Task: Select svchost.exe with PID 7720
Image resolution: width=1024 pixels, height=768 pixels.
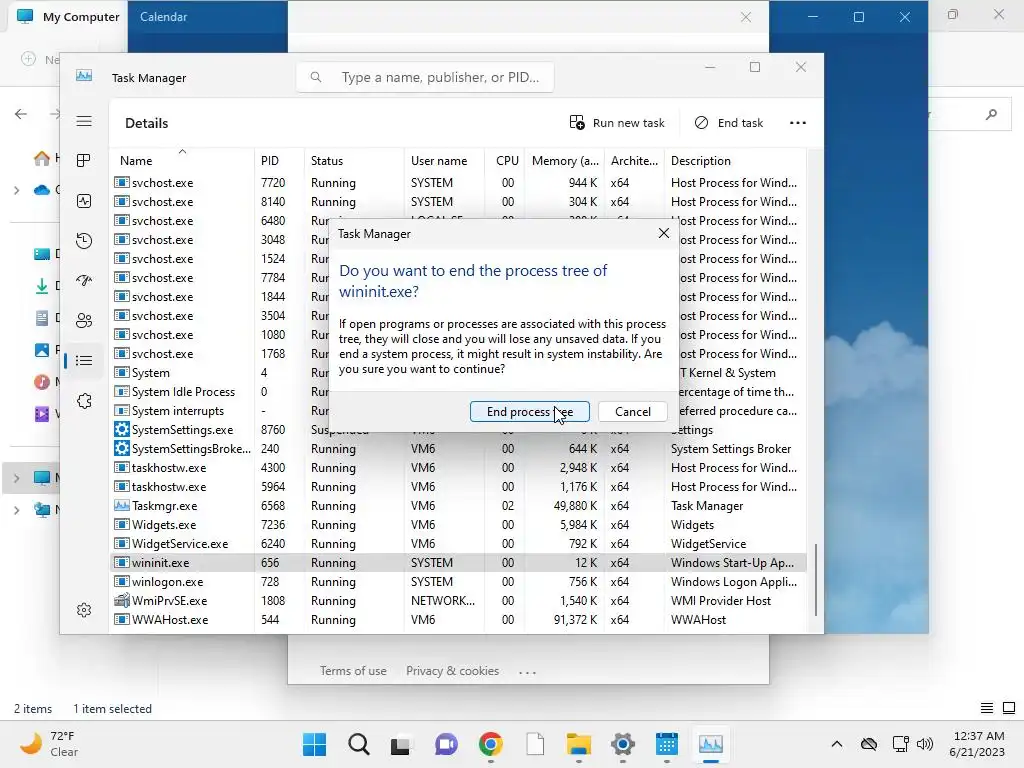Action: point(460,183)
